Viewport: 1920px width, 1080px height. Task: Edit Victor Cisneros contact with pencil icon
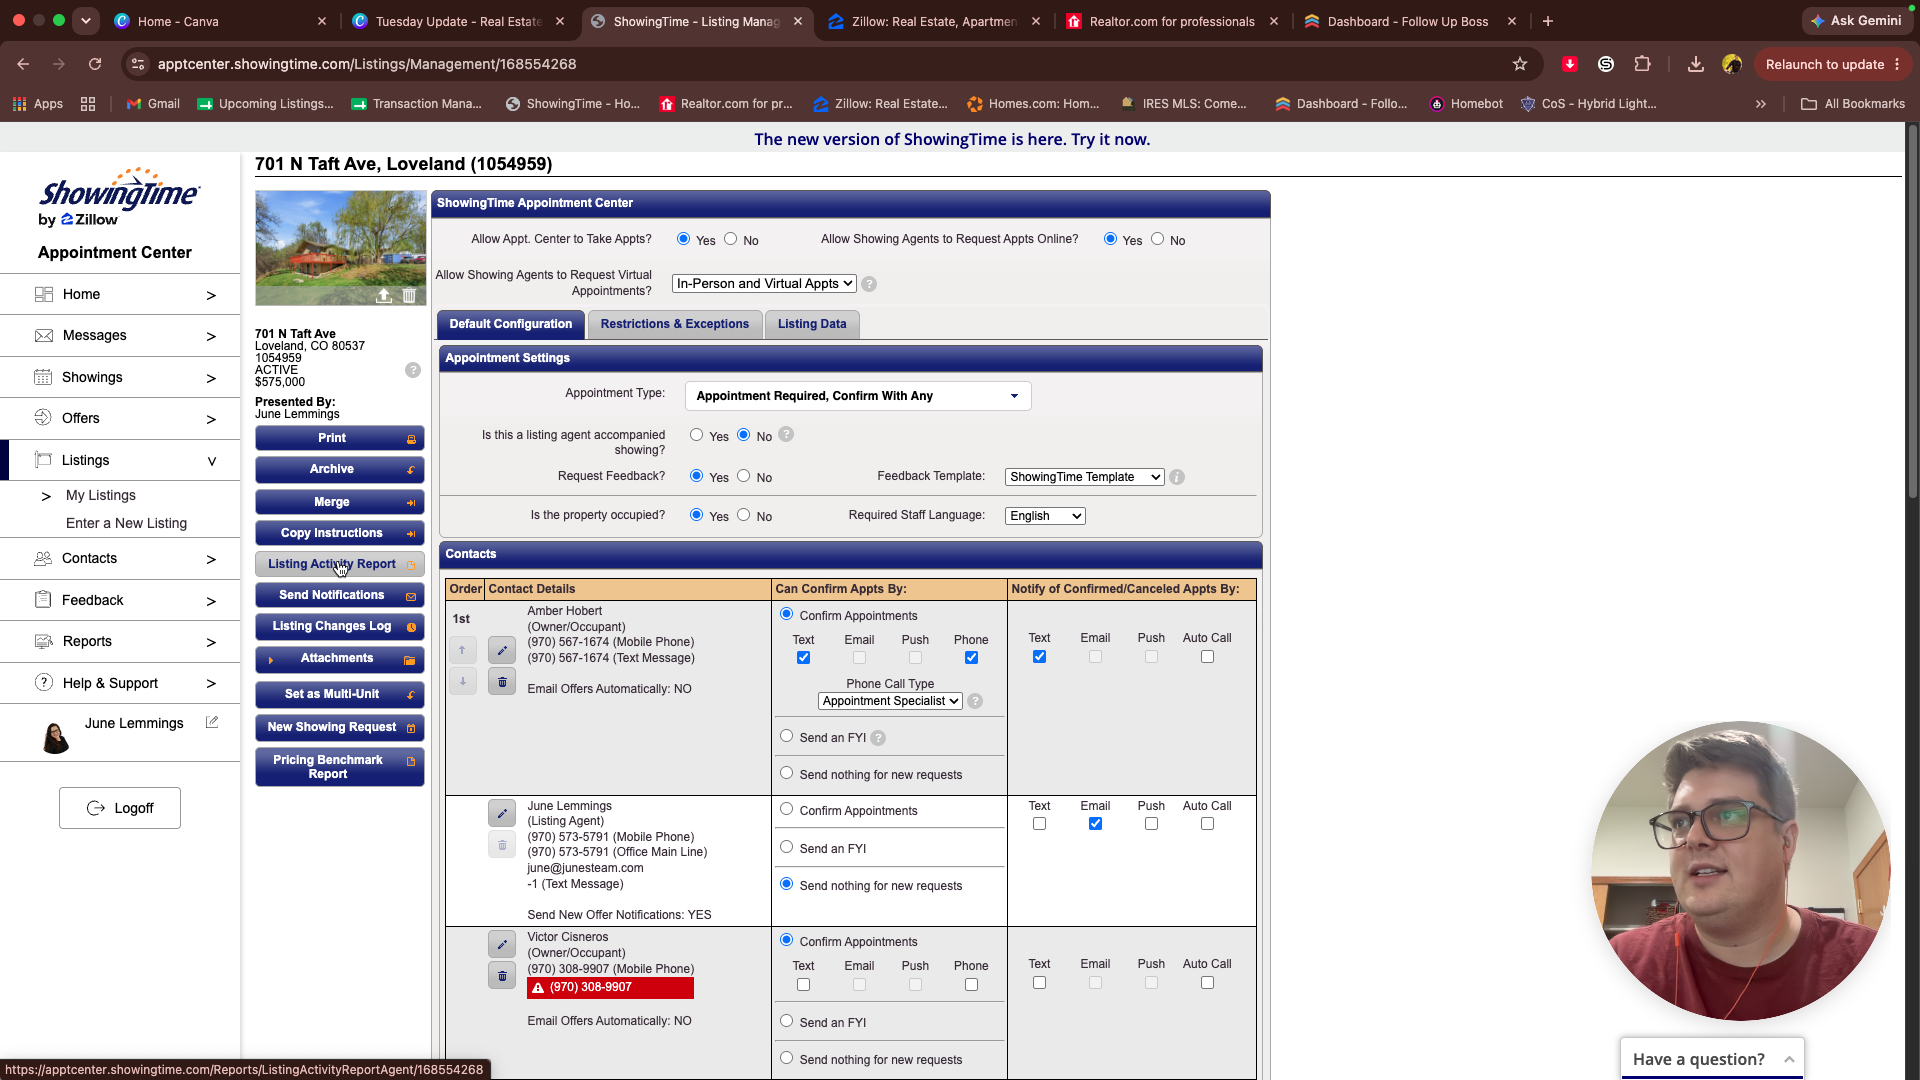[502, 944]
